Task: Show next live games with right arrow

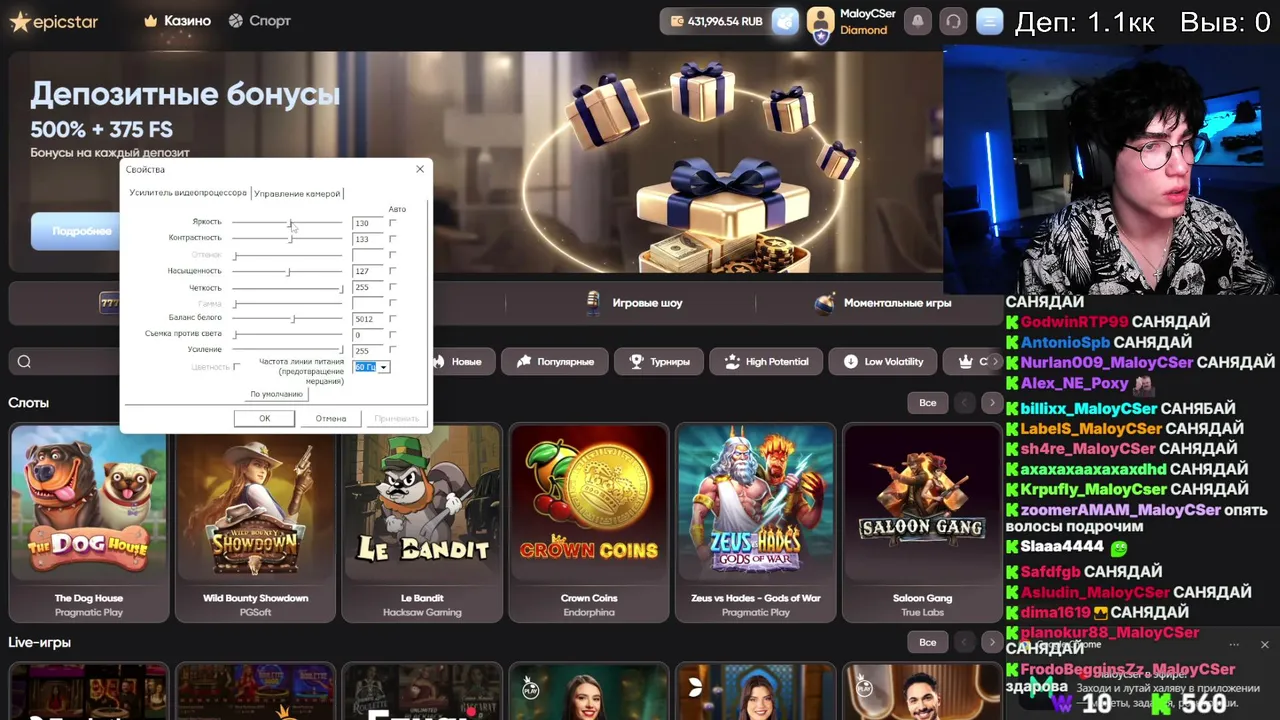Action: point(991,642)
